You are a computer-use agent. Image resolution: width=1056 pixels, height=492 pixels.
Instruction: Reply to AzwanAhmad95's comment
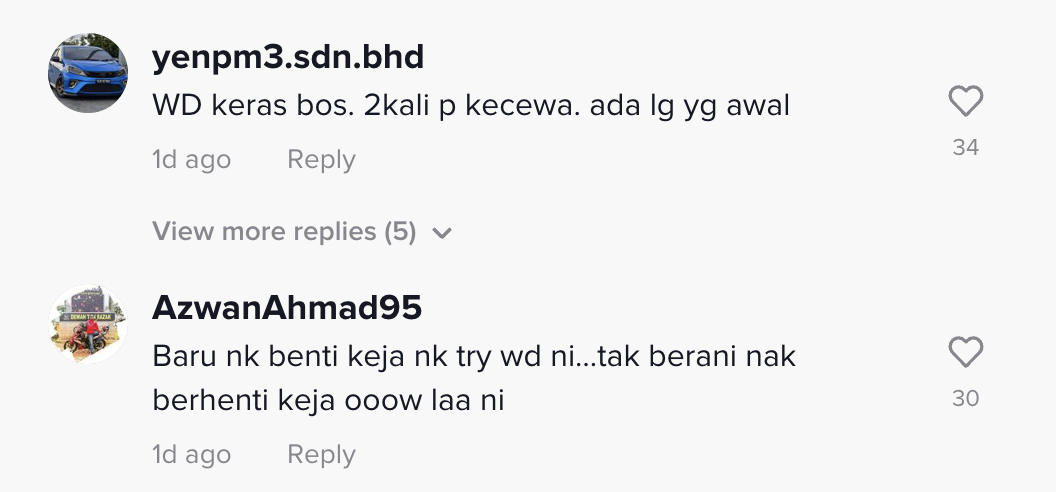(x=321, y=455)
